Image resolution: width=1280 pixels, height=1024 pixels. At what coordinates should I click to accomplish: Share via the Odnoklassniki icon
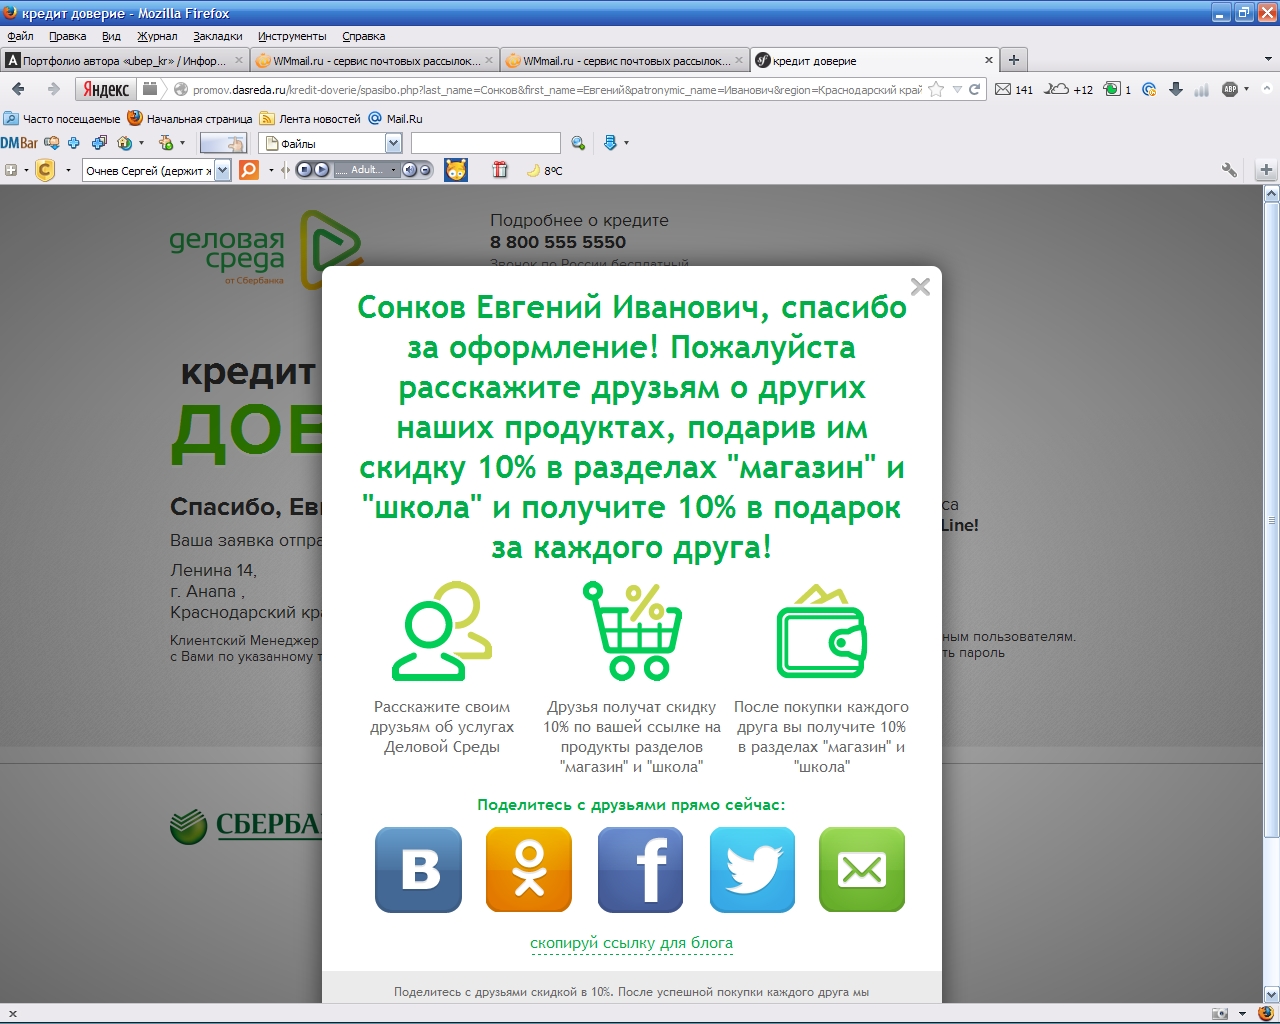click(x=529, y=869)
